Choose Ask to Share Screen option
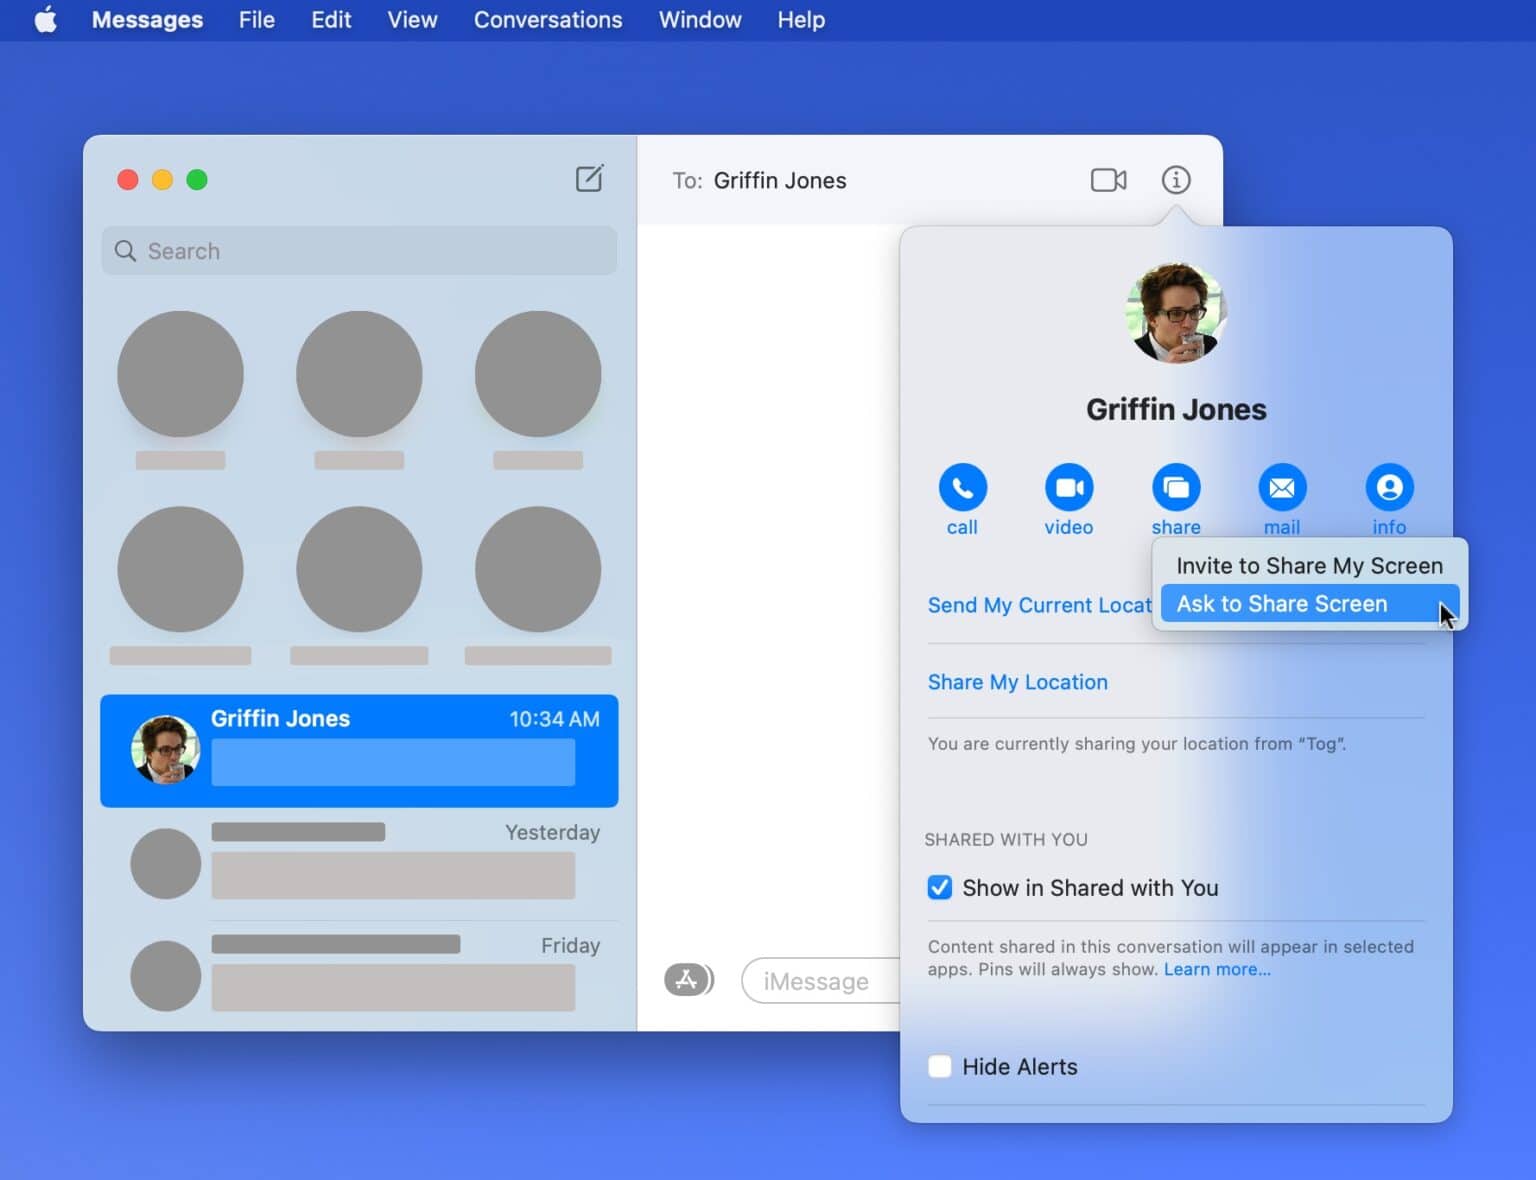 point(1281,604)
